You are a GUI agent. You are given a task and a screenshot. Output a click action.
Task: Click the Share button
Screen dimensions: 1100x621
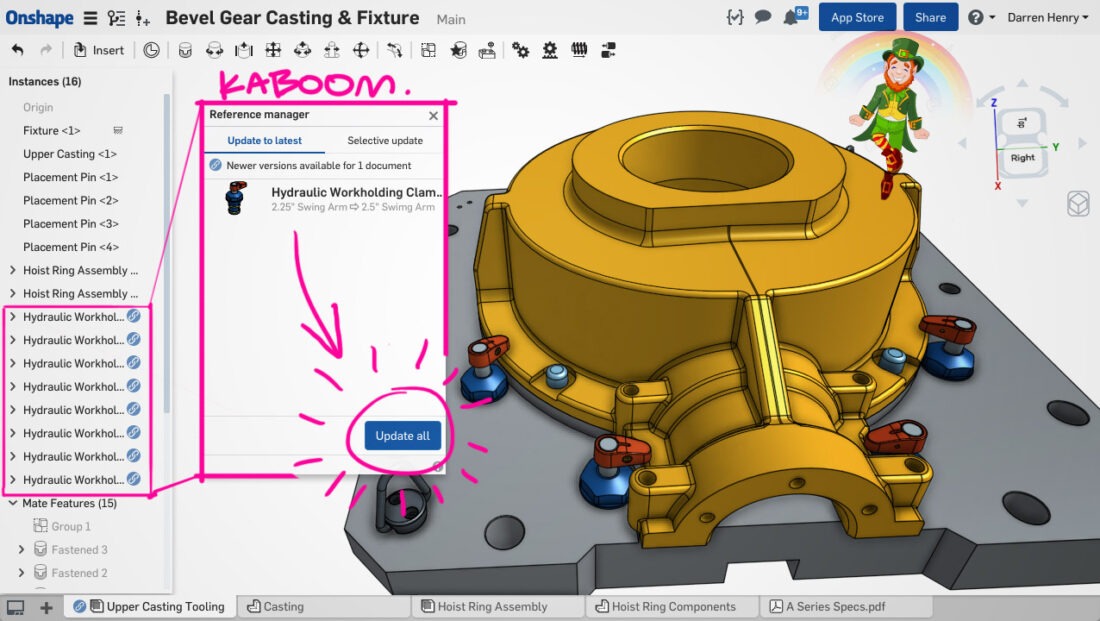(930, 17)
